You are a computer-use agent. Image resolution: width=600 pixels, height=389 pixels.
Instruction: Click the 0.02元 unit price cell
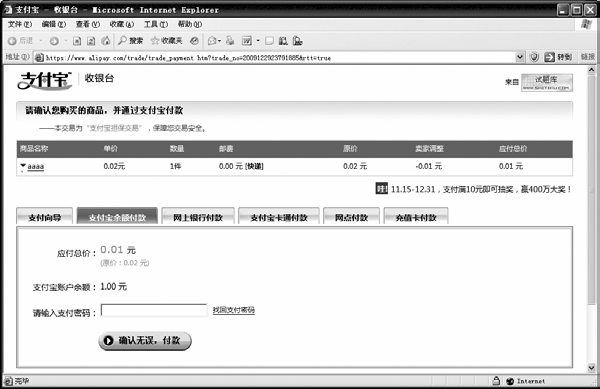tap(114, 166)
